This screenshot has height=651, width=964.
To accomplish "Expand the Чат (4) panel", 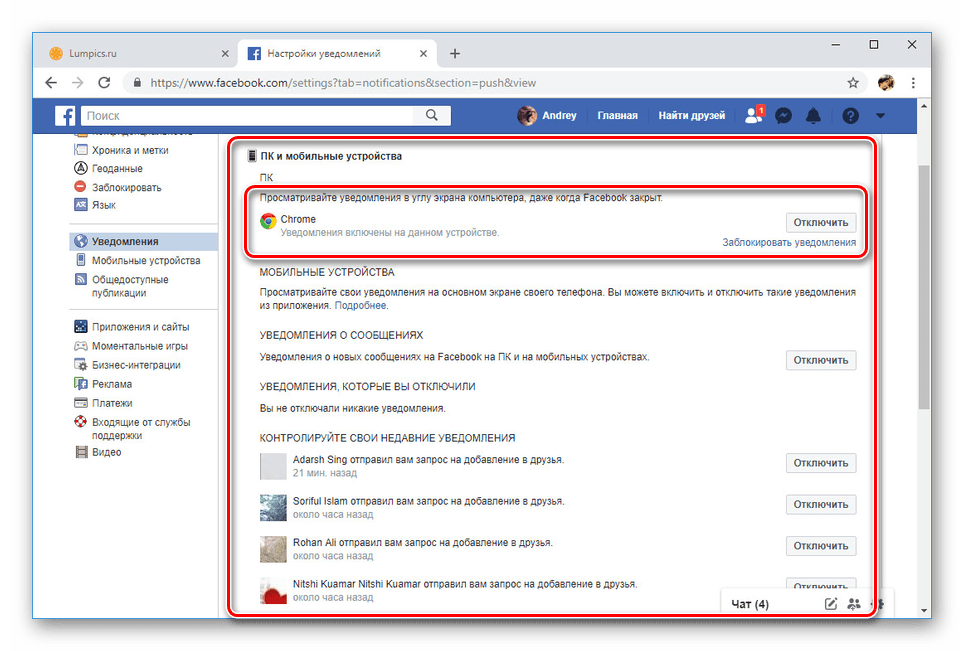I will 750,604.
